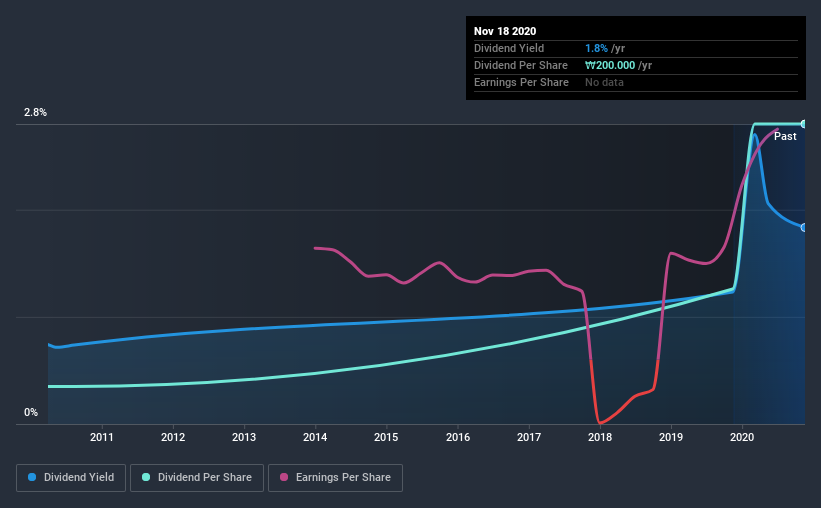The height and width of the screenshot is (508, 821).
Task: Click the 1.8% dividend yield value
Action: coord(596,48)
